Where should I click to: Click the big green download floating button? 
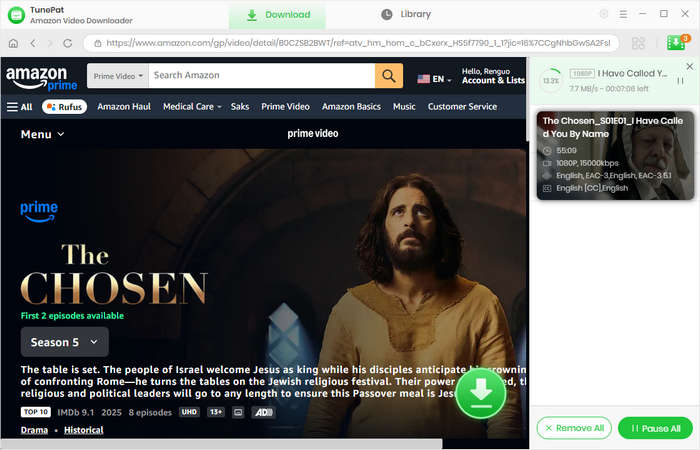point(481,394)
